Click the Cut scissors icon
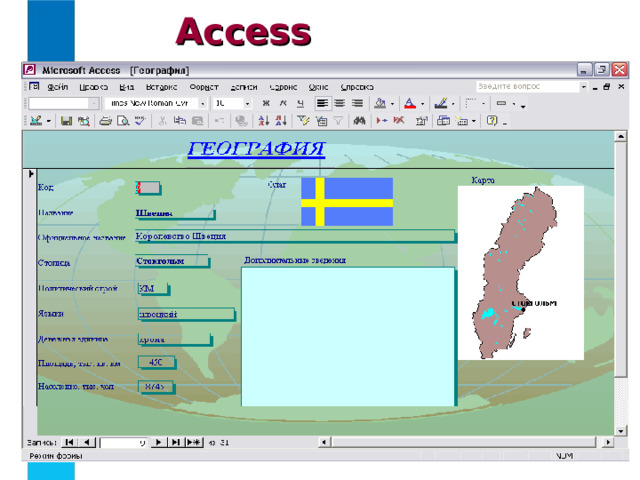Screen dimensions: 640x480 click(x=162, y=121)
